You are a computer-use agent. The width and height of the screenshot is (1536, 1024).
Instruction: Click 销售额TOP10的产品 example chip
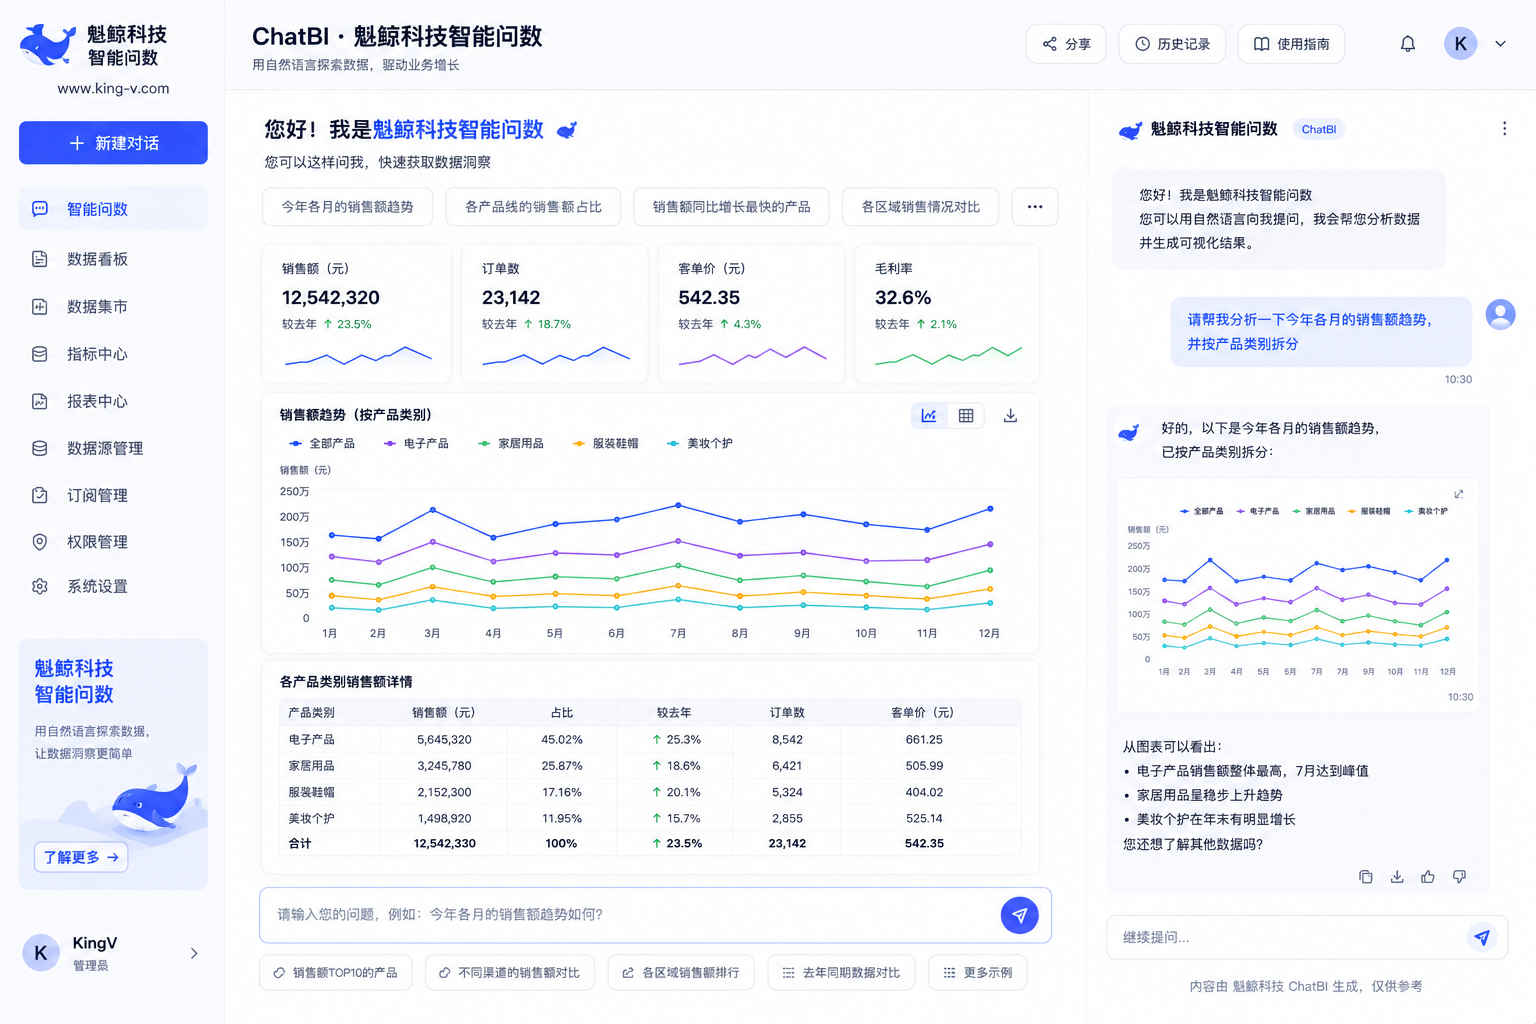click(x=336, y=973)
